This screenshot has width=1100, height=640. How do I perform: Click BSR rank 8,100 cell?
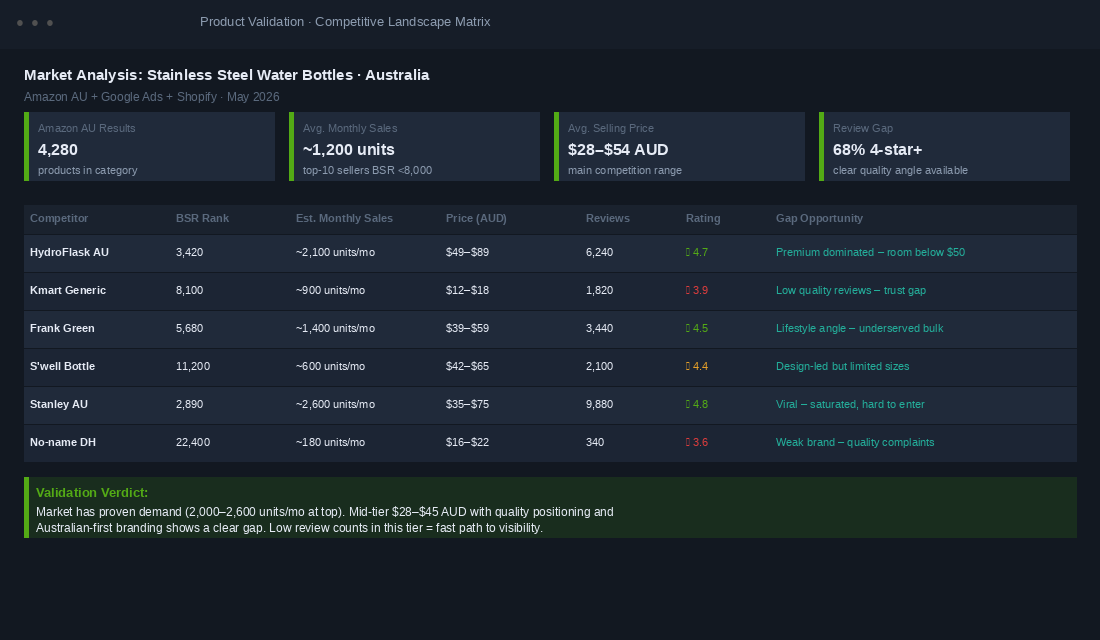[x=189, y=290]
